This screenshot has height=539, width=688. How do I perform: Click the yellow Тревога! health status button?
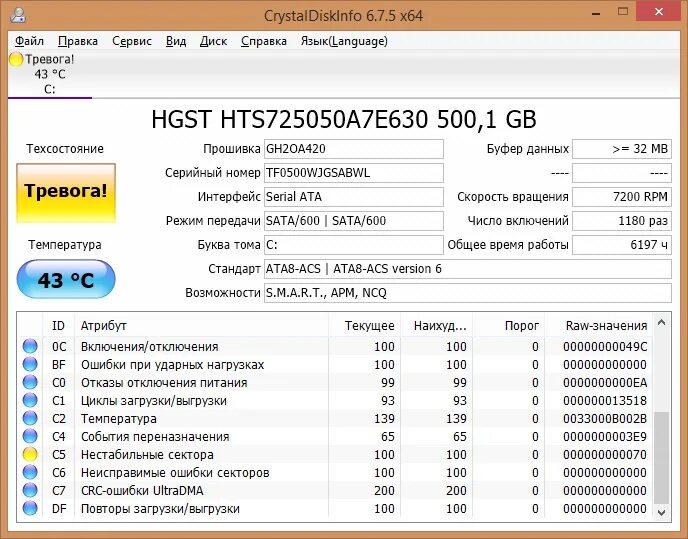pos(66,194)
